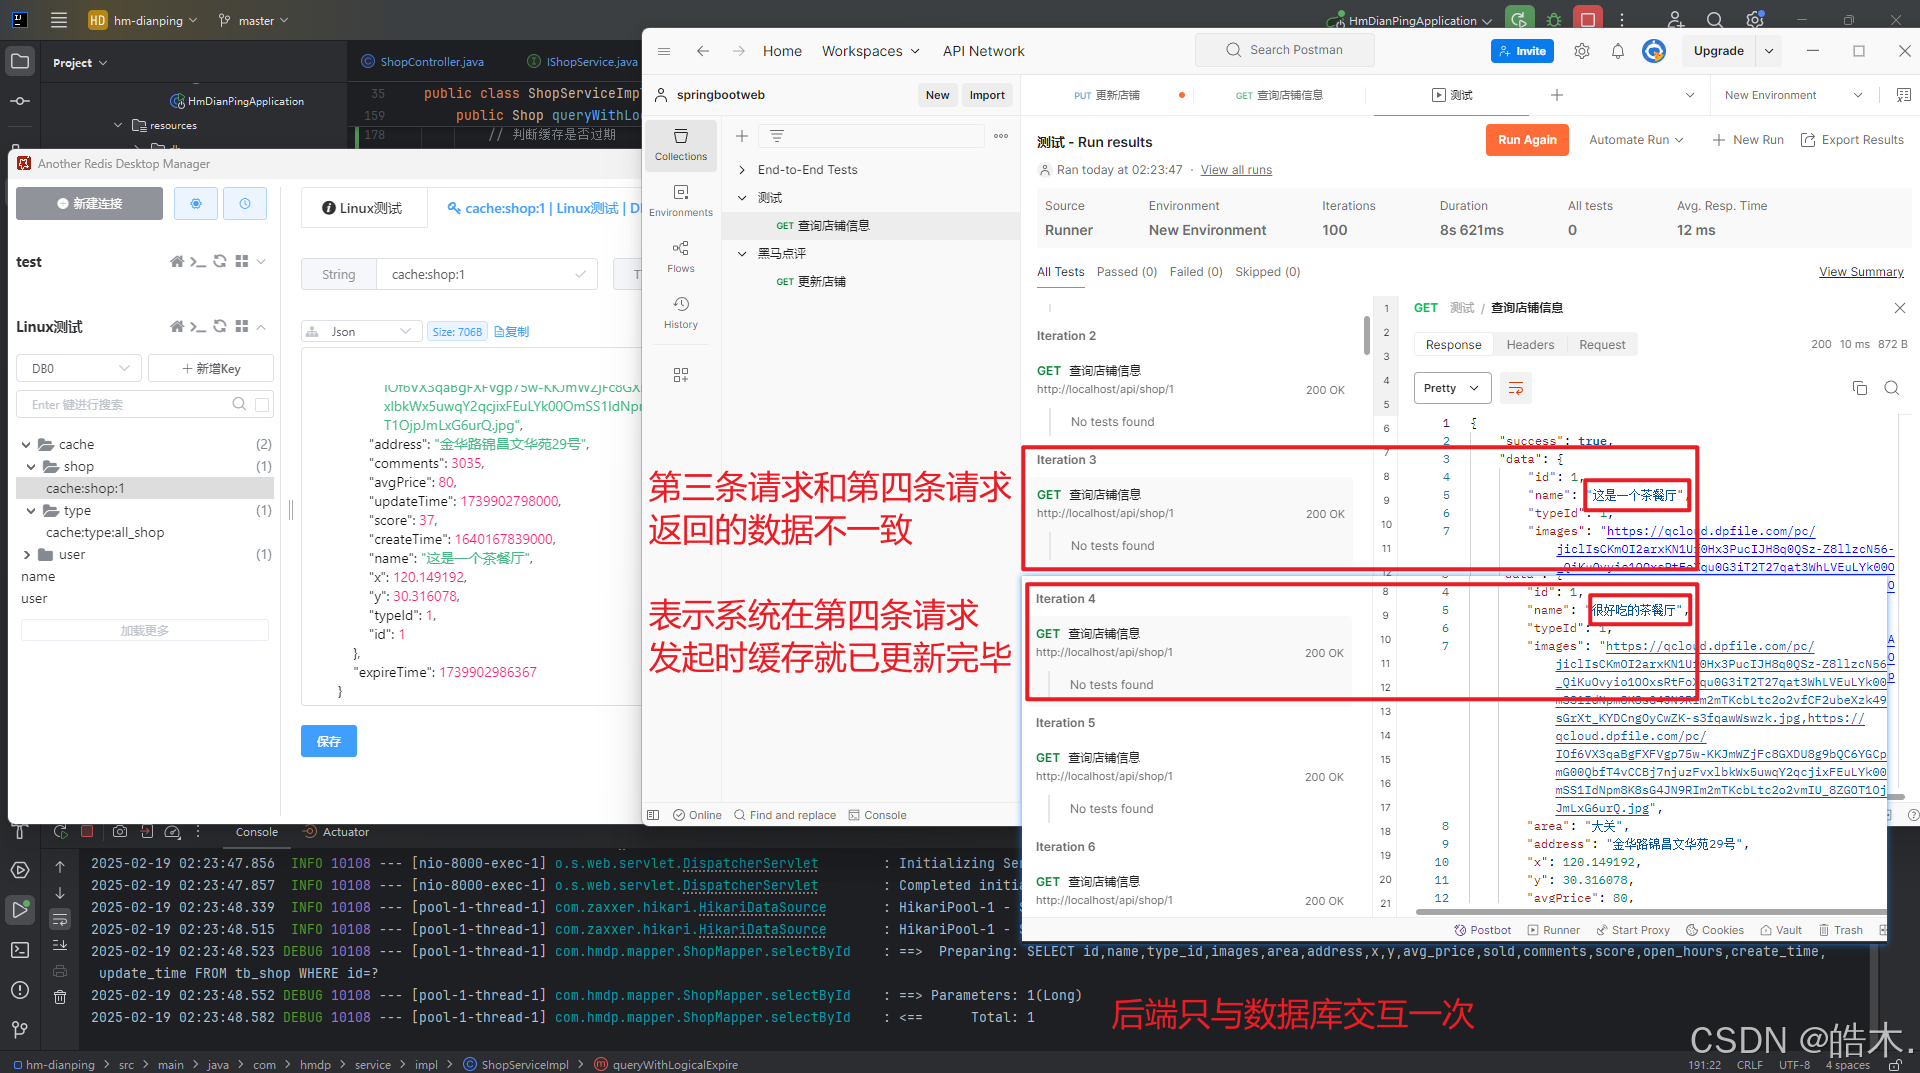This screenshot has width=1920, height=1073.
Task: Open console for Linux测试 connection
Action: coord(198,327)
